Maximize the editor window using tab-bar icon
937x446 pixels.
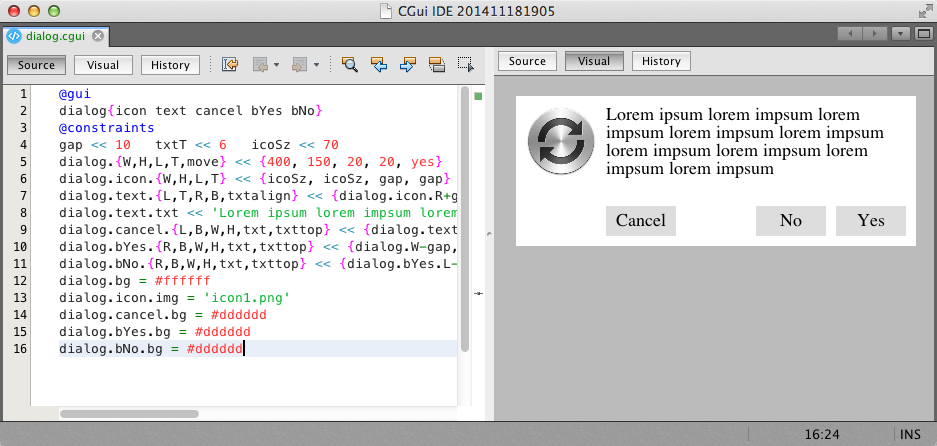[925, 34]
